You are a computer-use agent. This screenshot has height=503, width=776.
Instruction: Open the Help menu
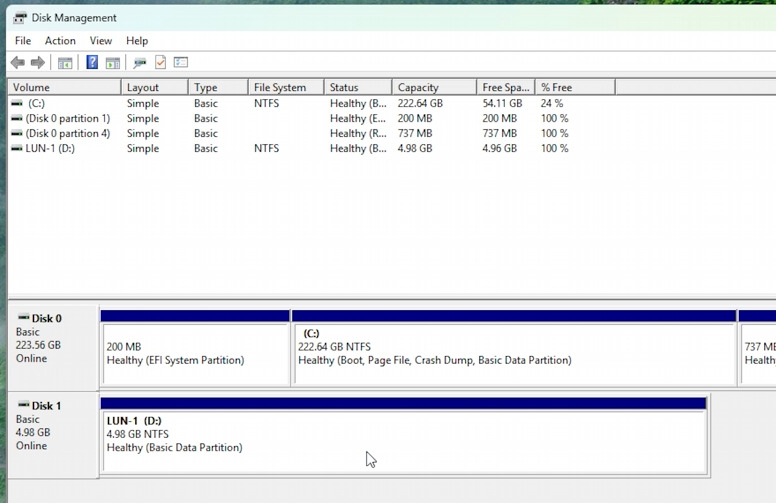137,41
